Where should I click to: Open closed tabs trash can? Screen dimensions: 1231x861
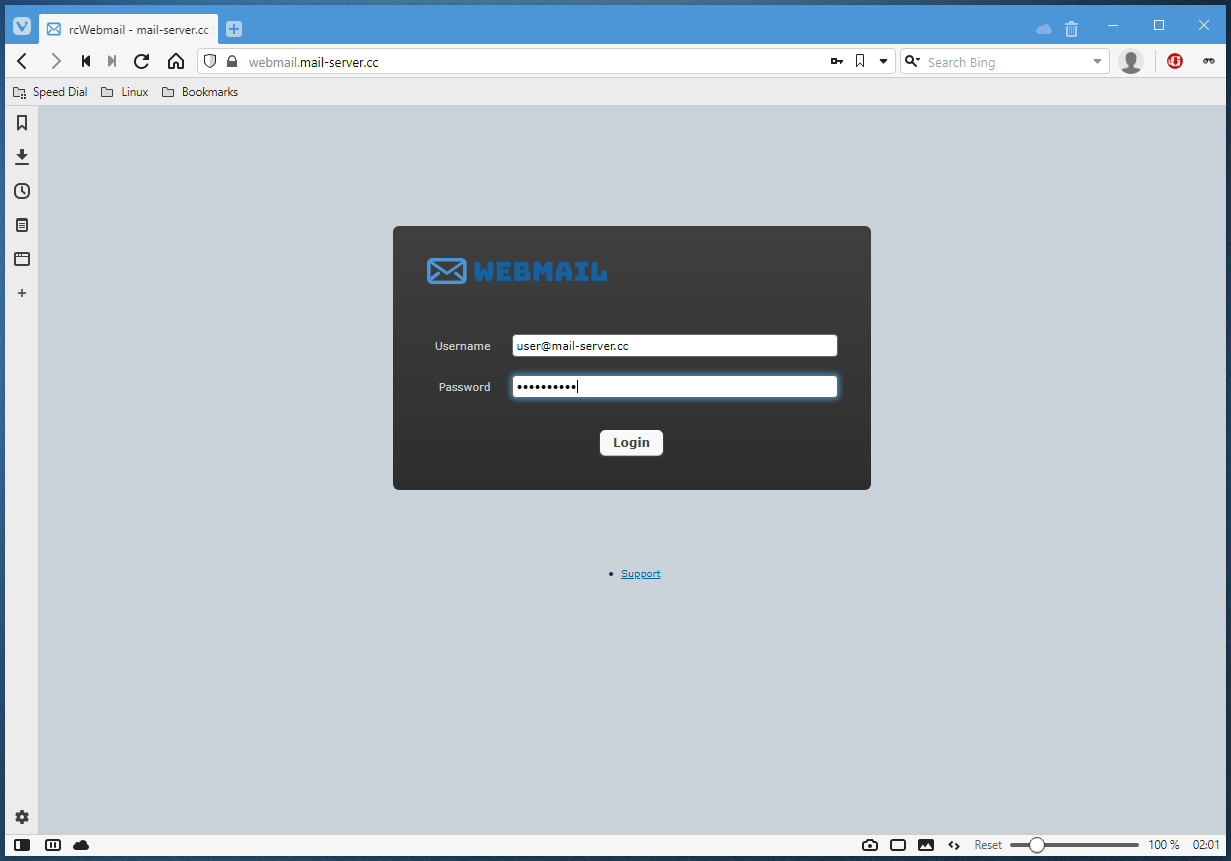coord(1071,29)
